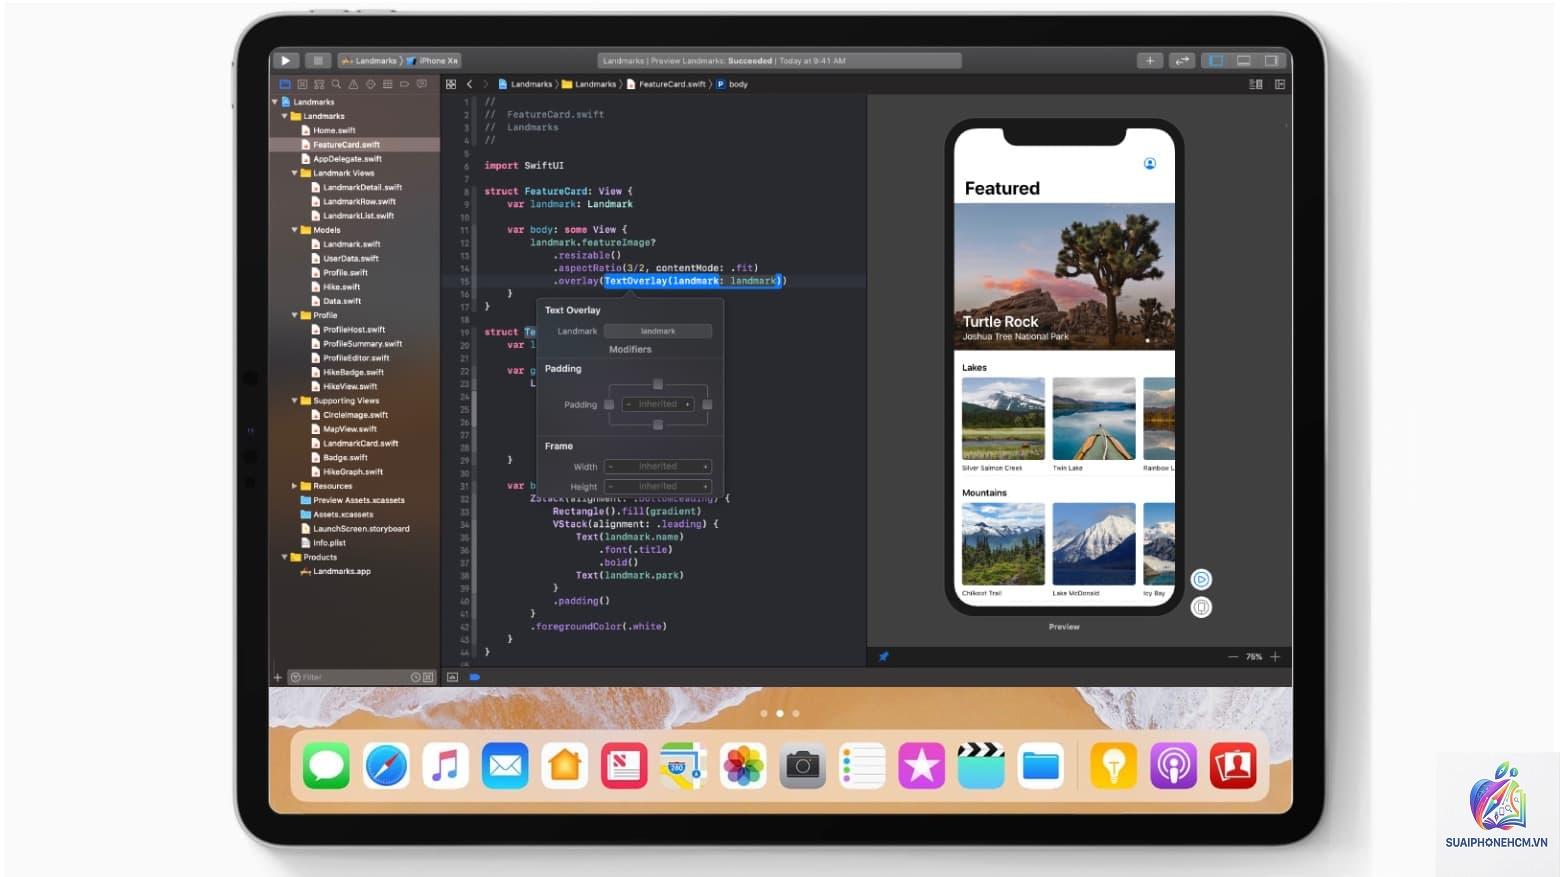Select the Find navigator magnifier icon
The height and width of the screenshot is (877, 1560).
click(x=336, y=85)
